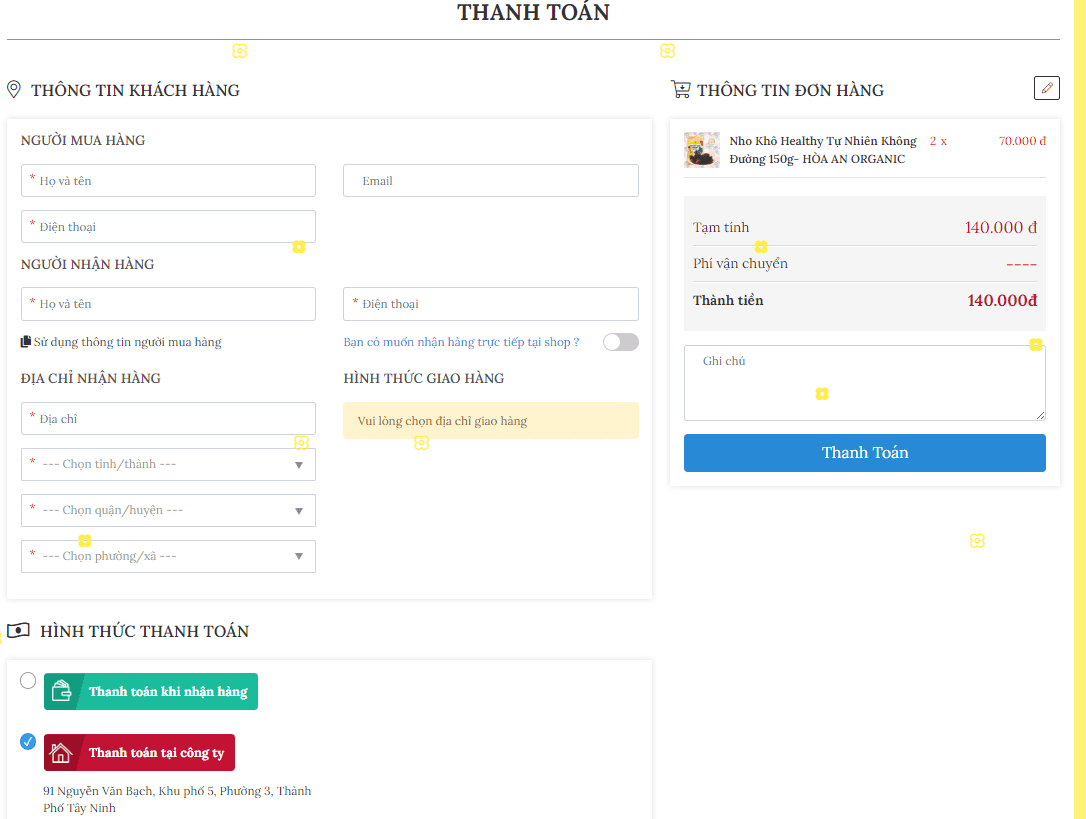This screenshot has width=1086, height=819.
Task: Focus the Địa chỉ address field
Action: pyautogui.click(x=168, y=419)
